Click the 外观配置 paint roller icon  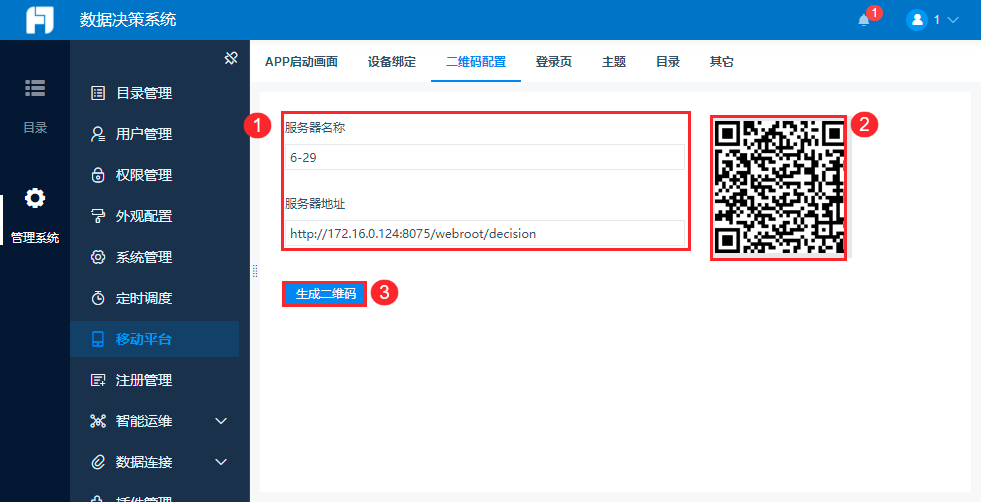click(x=98, y=216)
